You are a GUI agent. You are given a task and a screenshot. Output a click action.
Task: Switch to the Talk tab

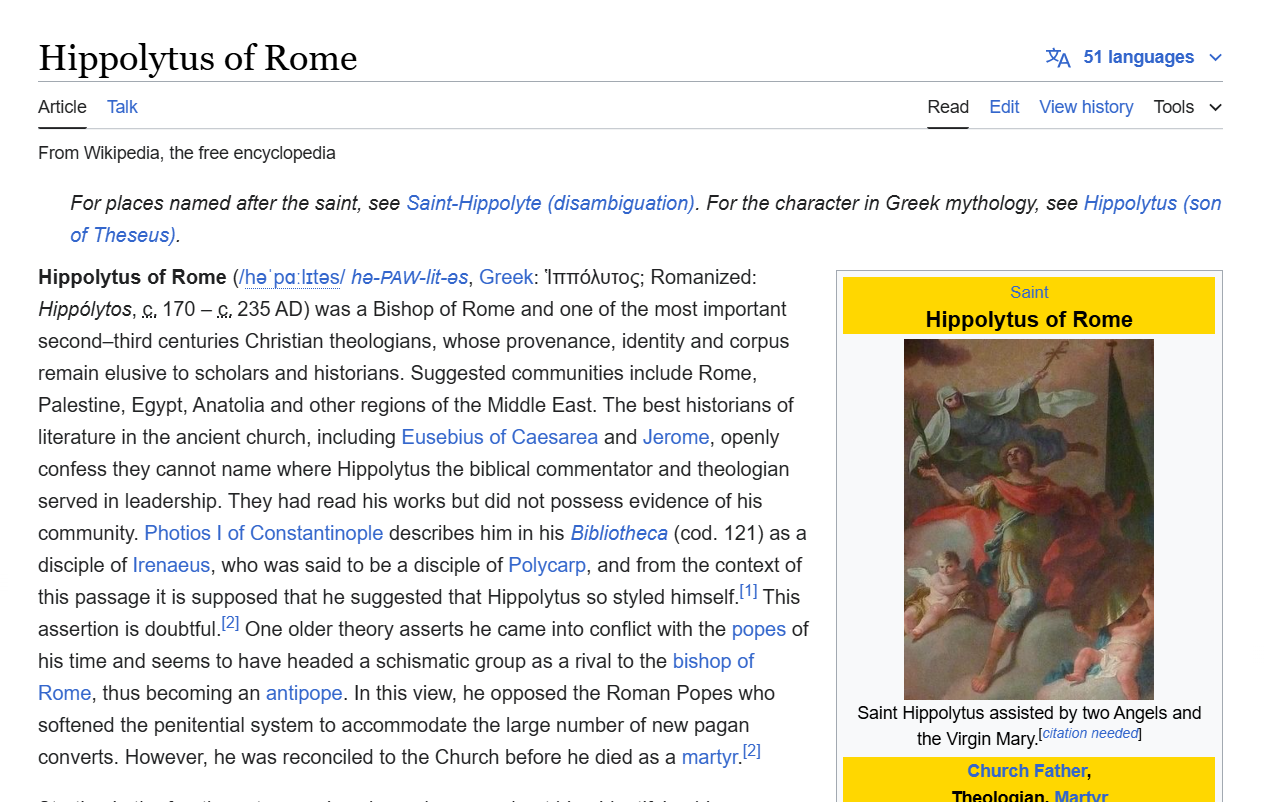tap(122, 107)
